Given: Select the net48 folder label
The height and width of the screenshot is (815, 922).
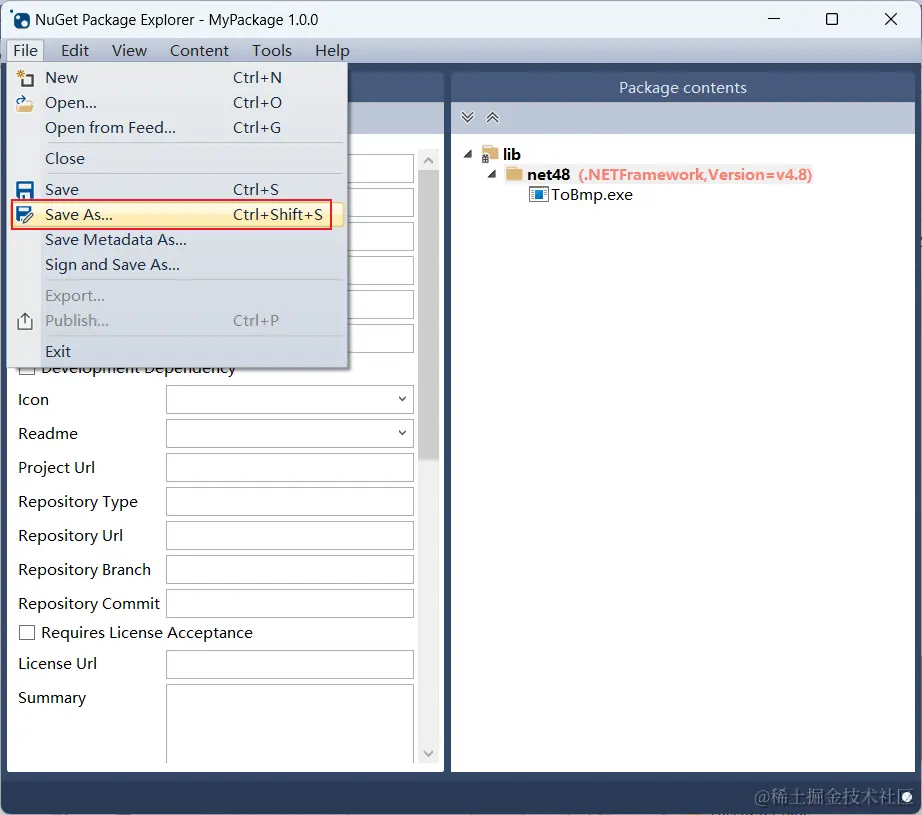Looking at the screenshot, I should pos(549,175).
